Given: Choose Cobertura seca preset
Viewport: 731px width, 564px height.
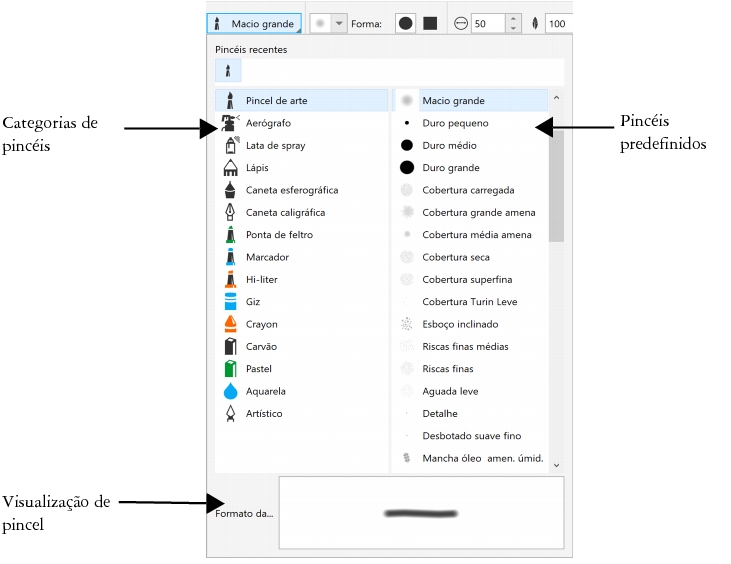Looking at the screenshot, I should (x=456, y=257).
